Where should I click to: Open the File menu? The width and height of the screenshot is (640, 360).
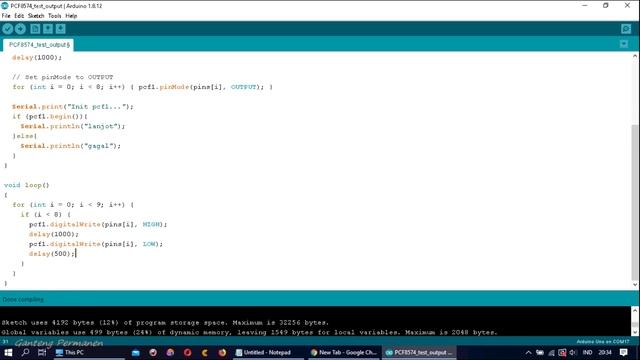pyautogui.click(x=6, y=16)
